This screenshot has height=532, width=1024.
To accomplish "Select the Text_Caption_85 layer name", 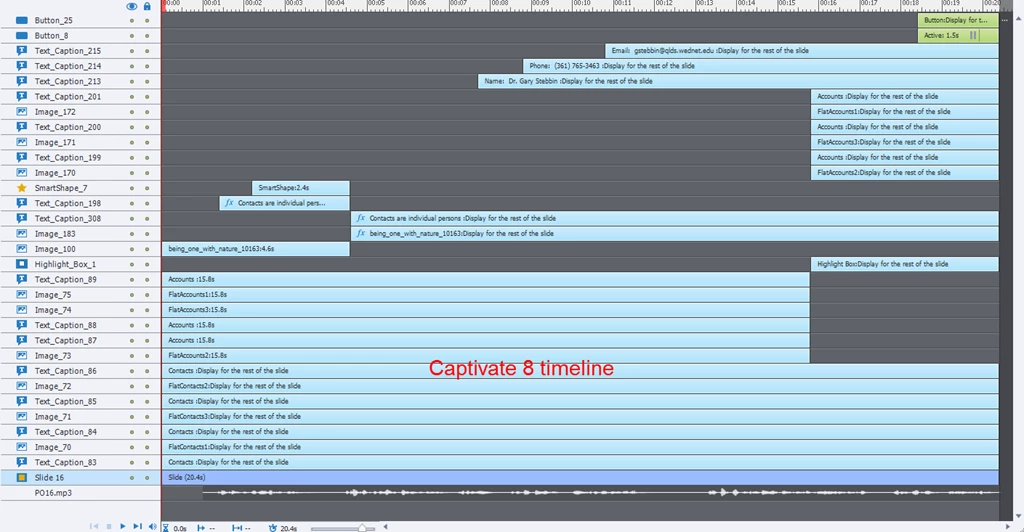I will pyautogui.click(x=65, y=401).
